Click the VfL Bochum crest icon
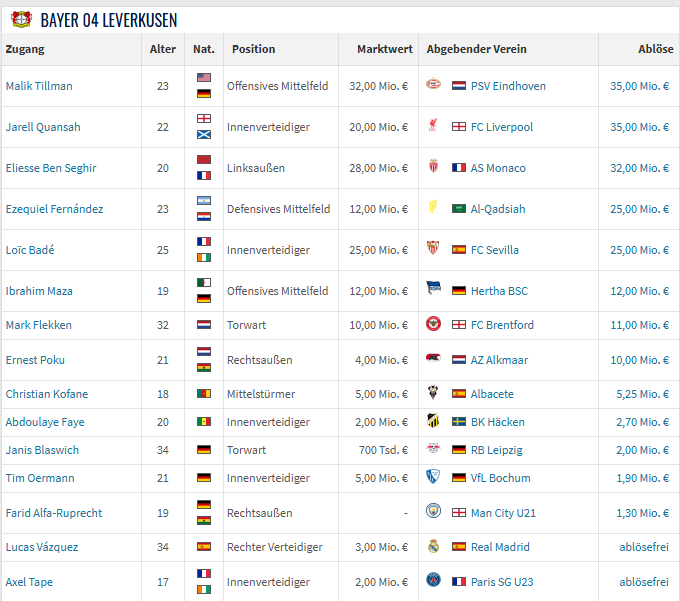680x601 pixels. [x=433, y=477]
